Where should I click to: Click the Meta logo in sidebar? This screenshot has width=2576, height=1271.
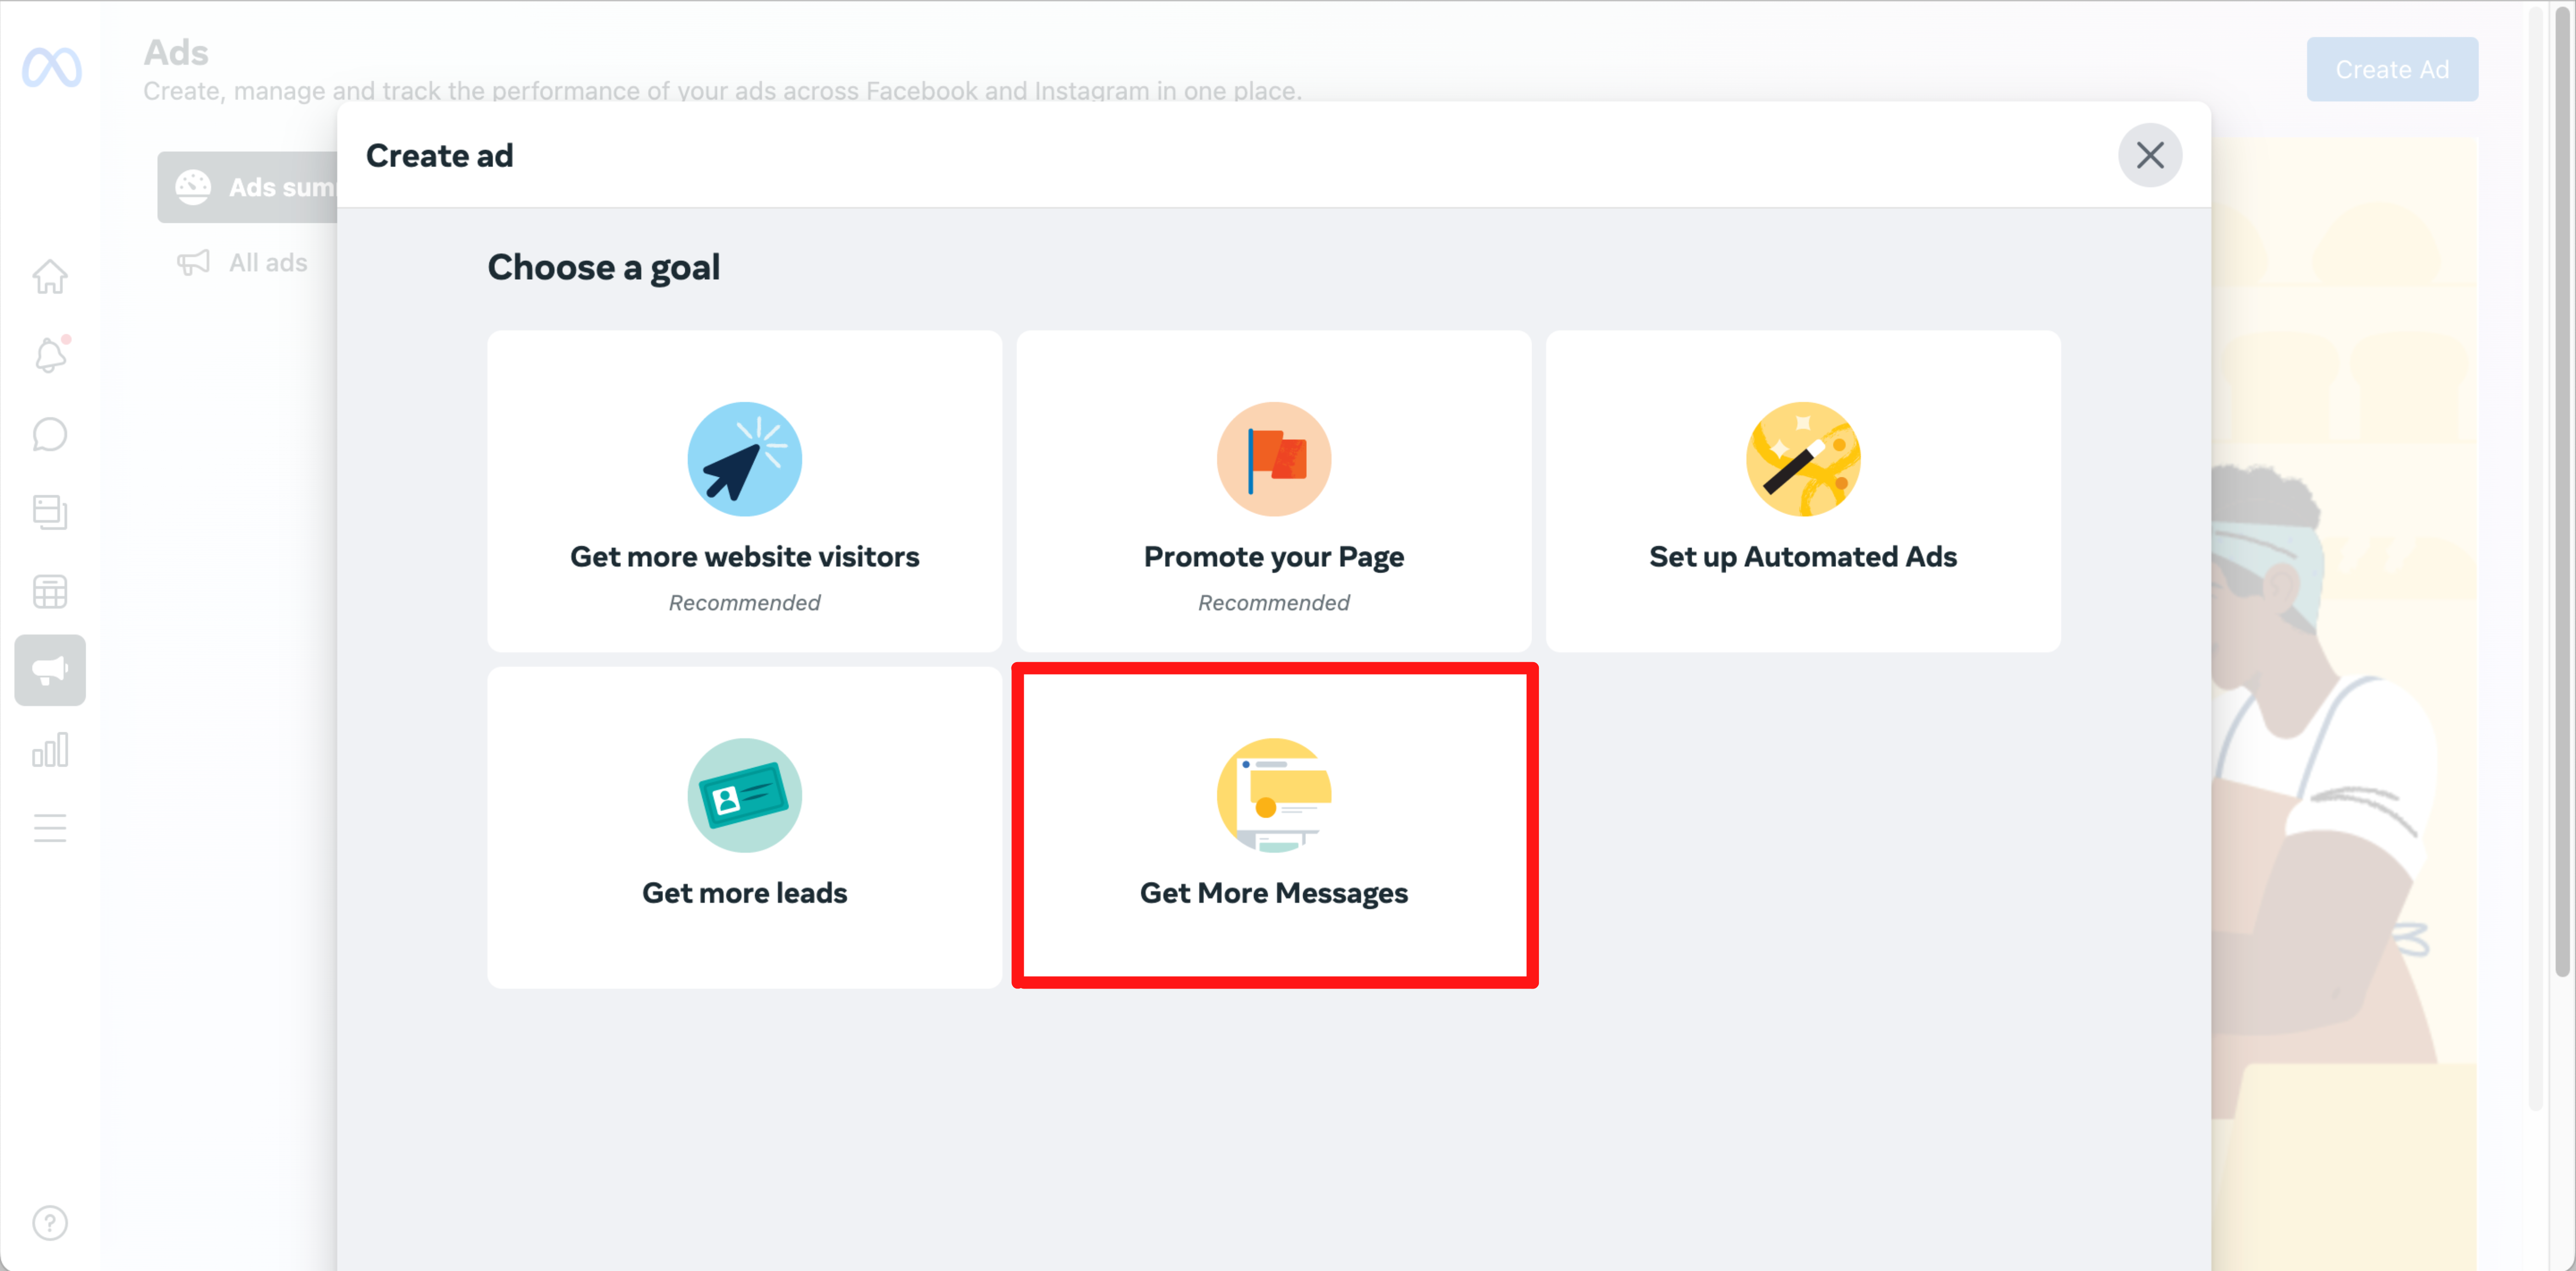(x=51, y=67)
